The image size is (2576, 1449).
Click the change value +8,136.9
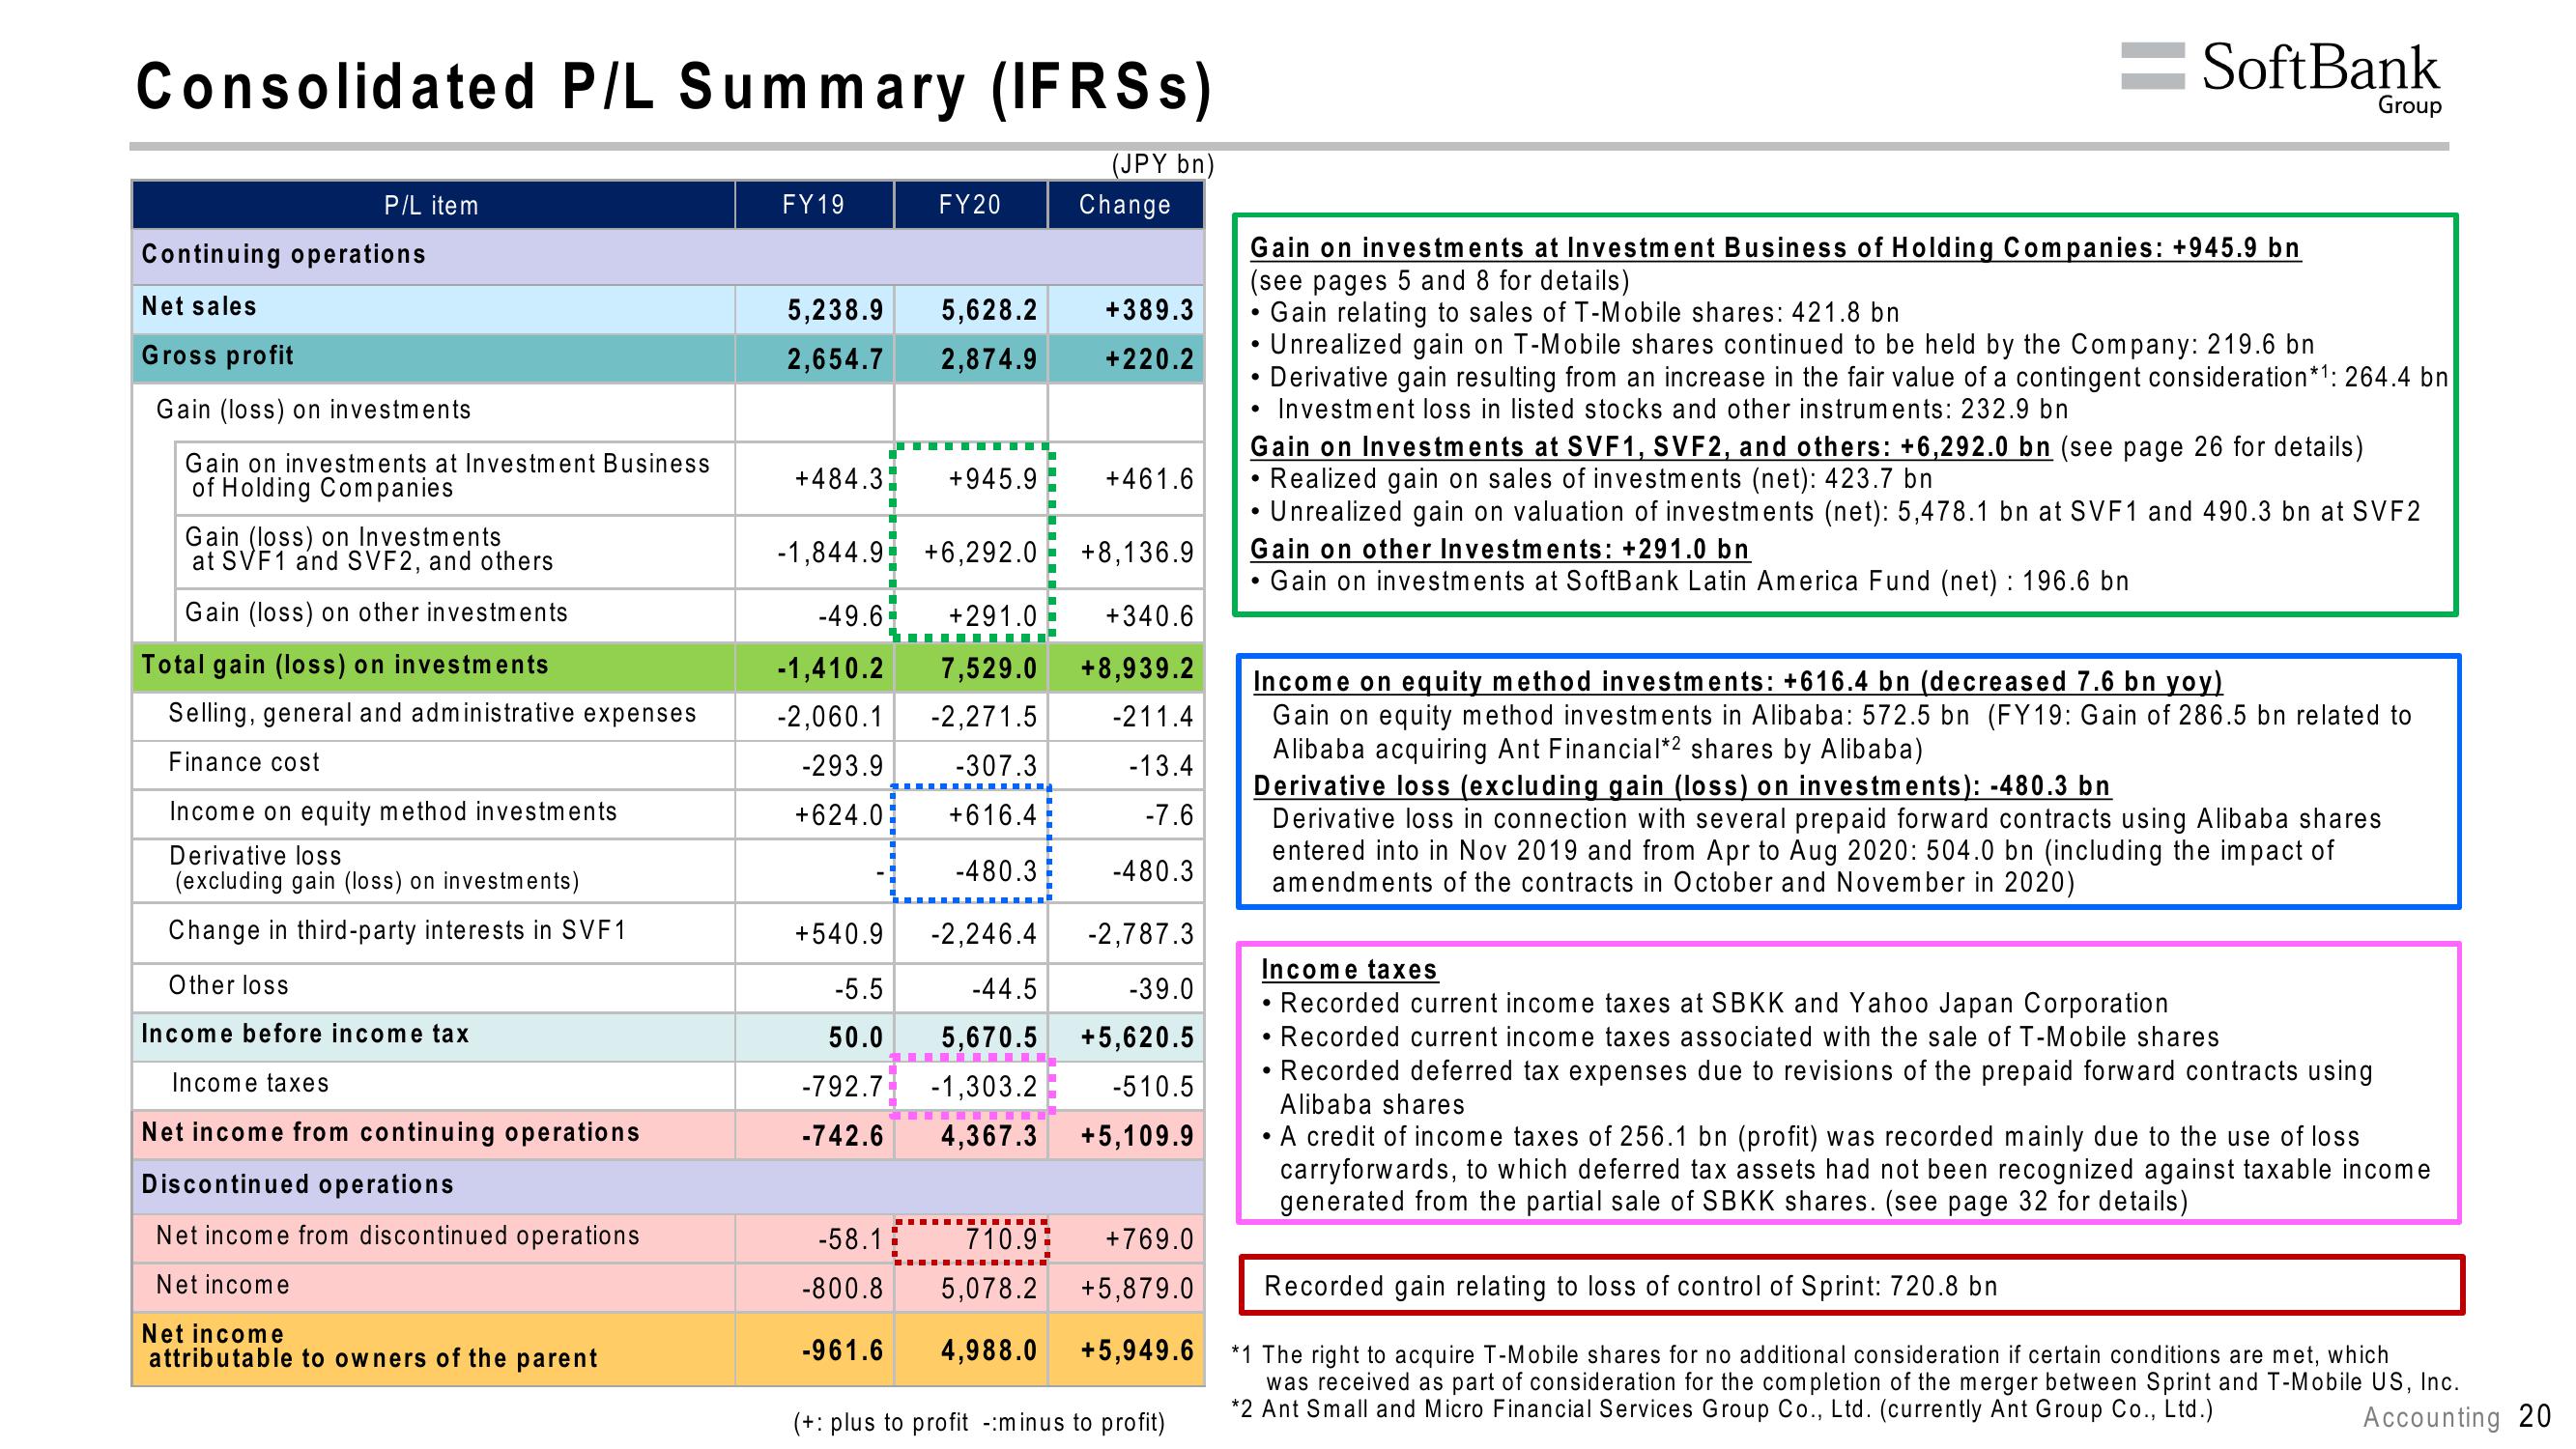click(x=1138, y=553)
